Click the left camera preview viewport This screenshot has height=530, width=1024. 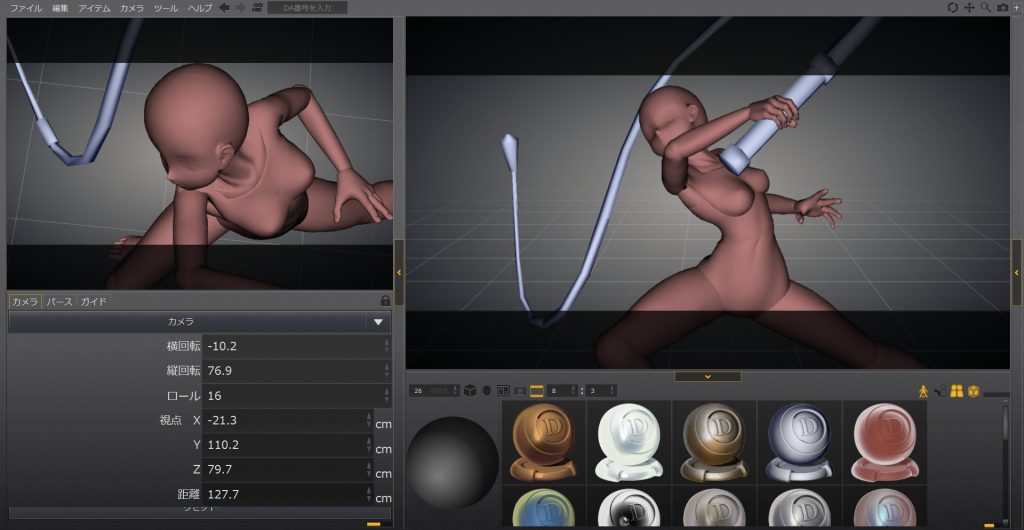pos(200,153)
